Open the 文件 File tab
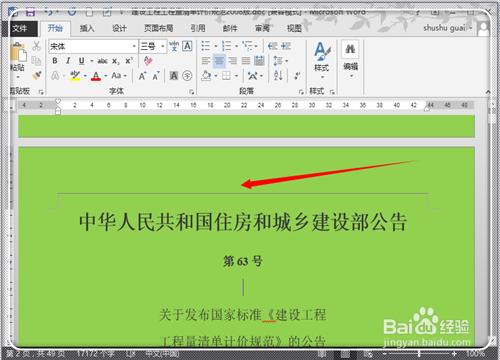Image resolution: width=500 pixels, height=360 pixels. (x=20, y=28)
